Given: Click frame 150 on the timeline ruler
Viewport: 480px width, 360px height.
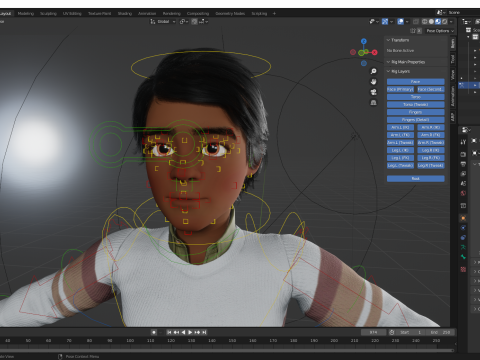Looking at the screenshot, I should (x=232, y=341).
